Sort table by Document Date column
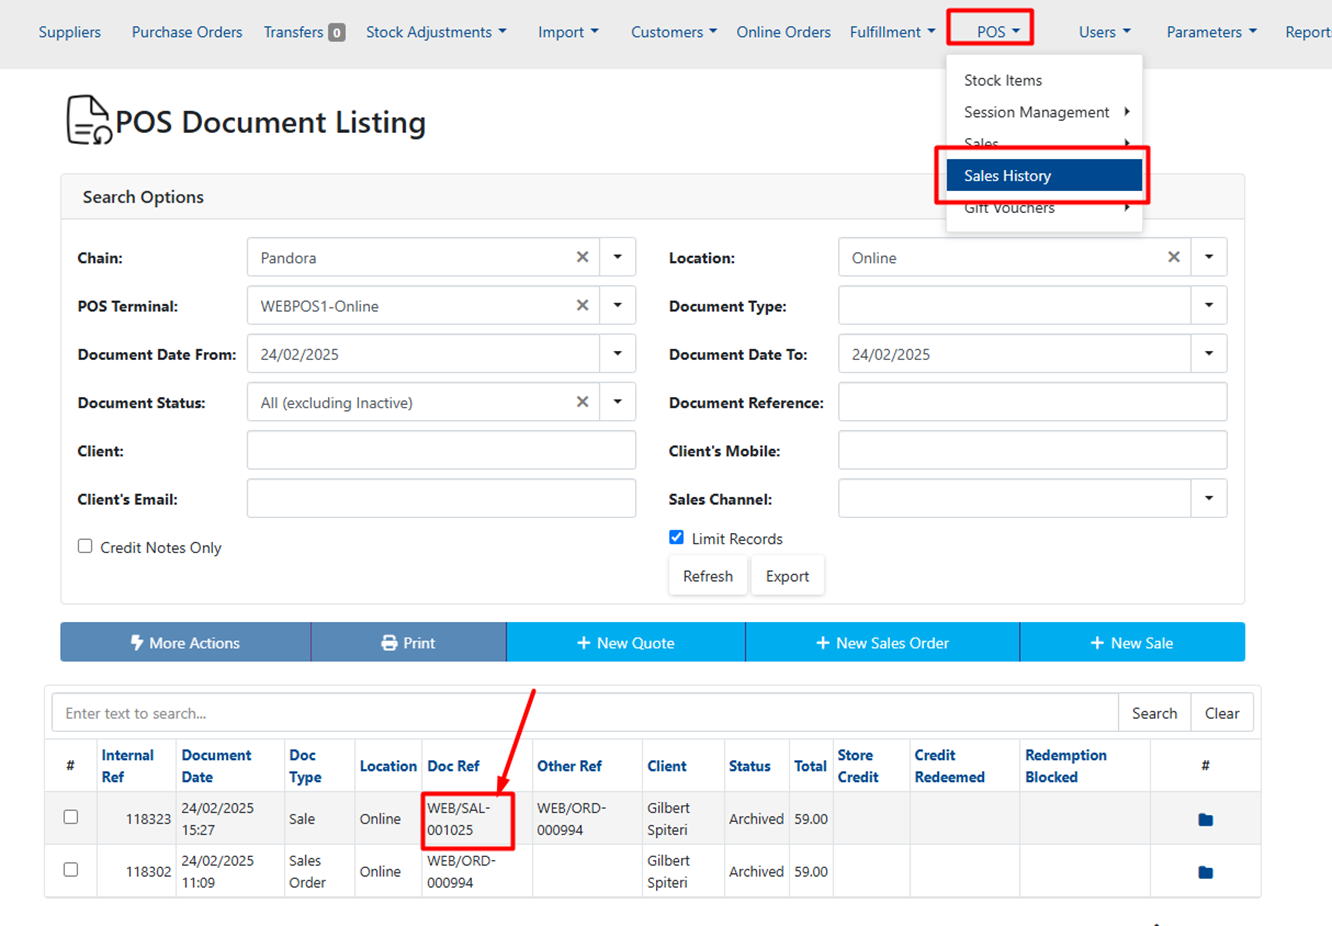This screenshot has width=1332, height=926. [216, 766]
